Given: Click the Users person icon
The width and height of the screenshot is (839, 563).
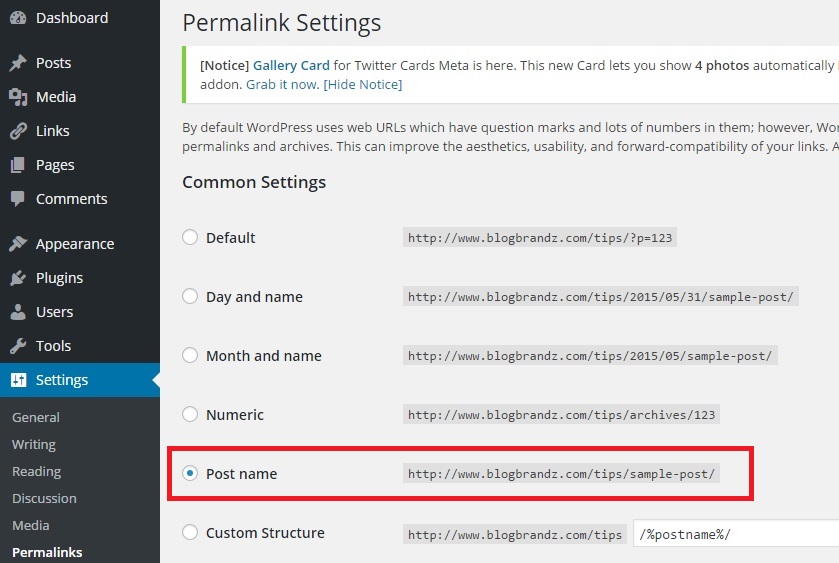Looking at the screenshot, I should point(18,312).
